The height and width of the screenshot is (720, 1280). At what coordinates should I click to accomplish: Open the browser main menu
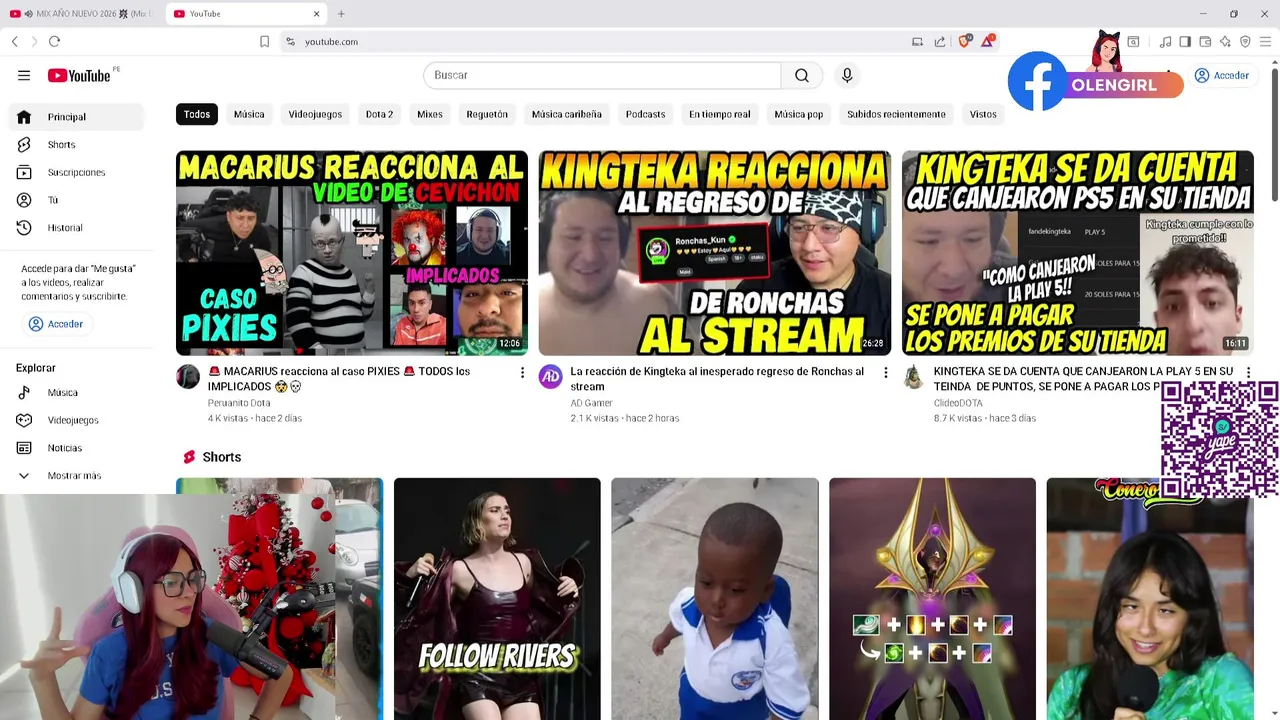coord(1265,41)
